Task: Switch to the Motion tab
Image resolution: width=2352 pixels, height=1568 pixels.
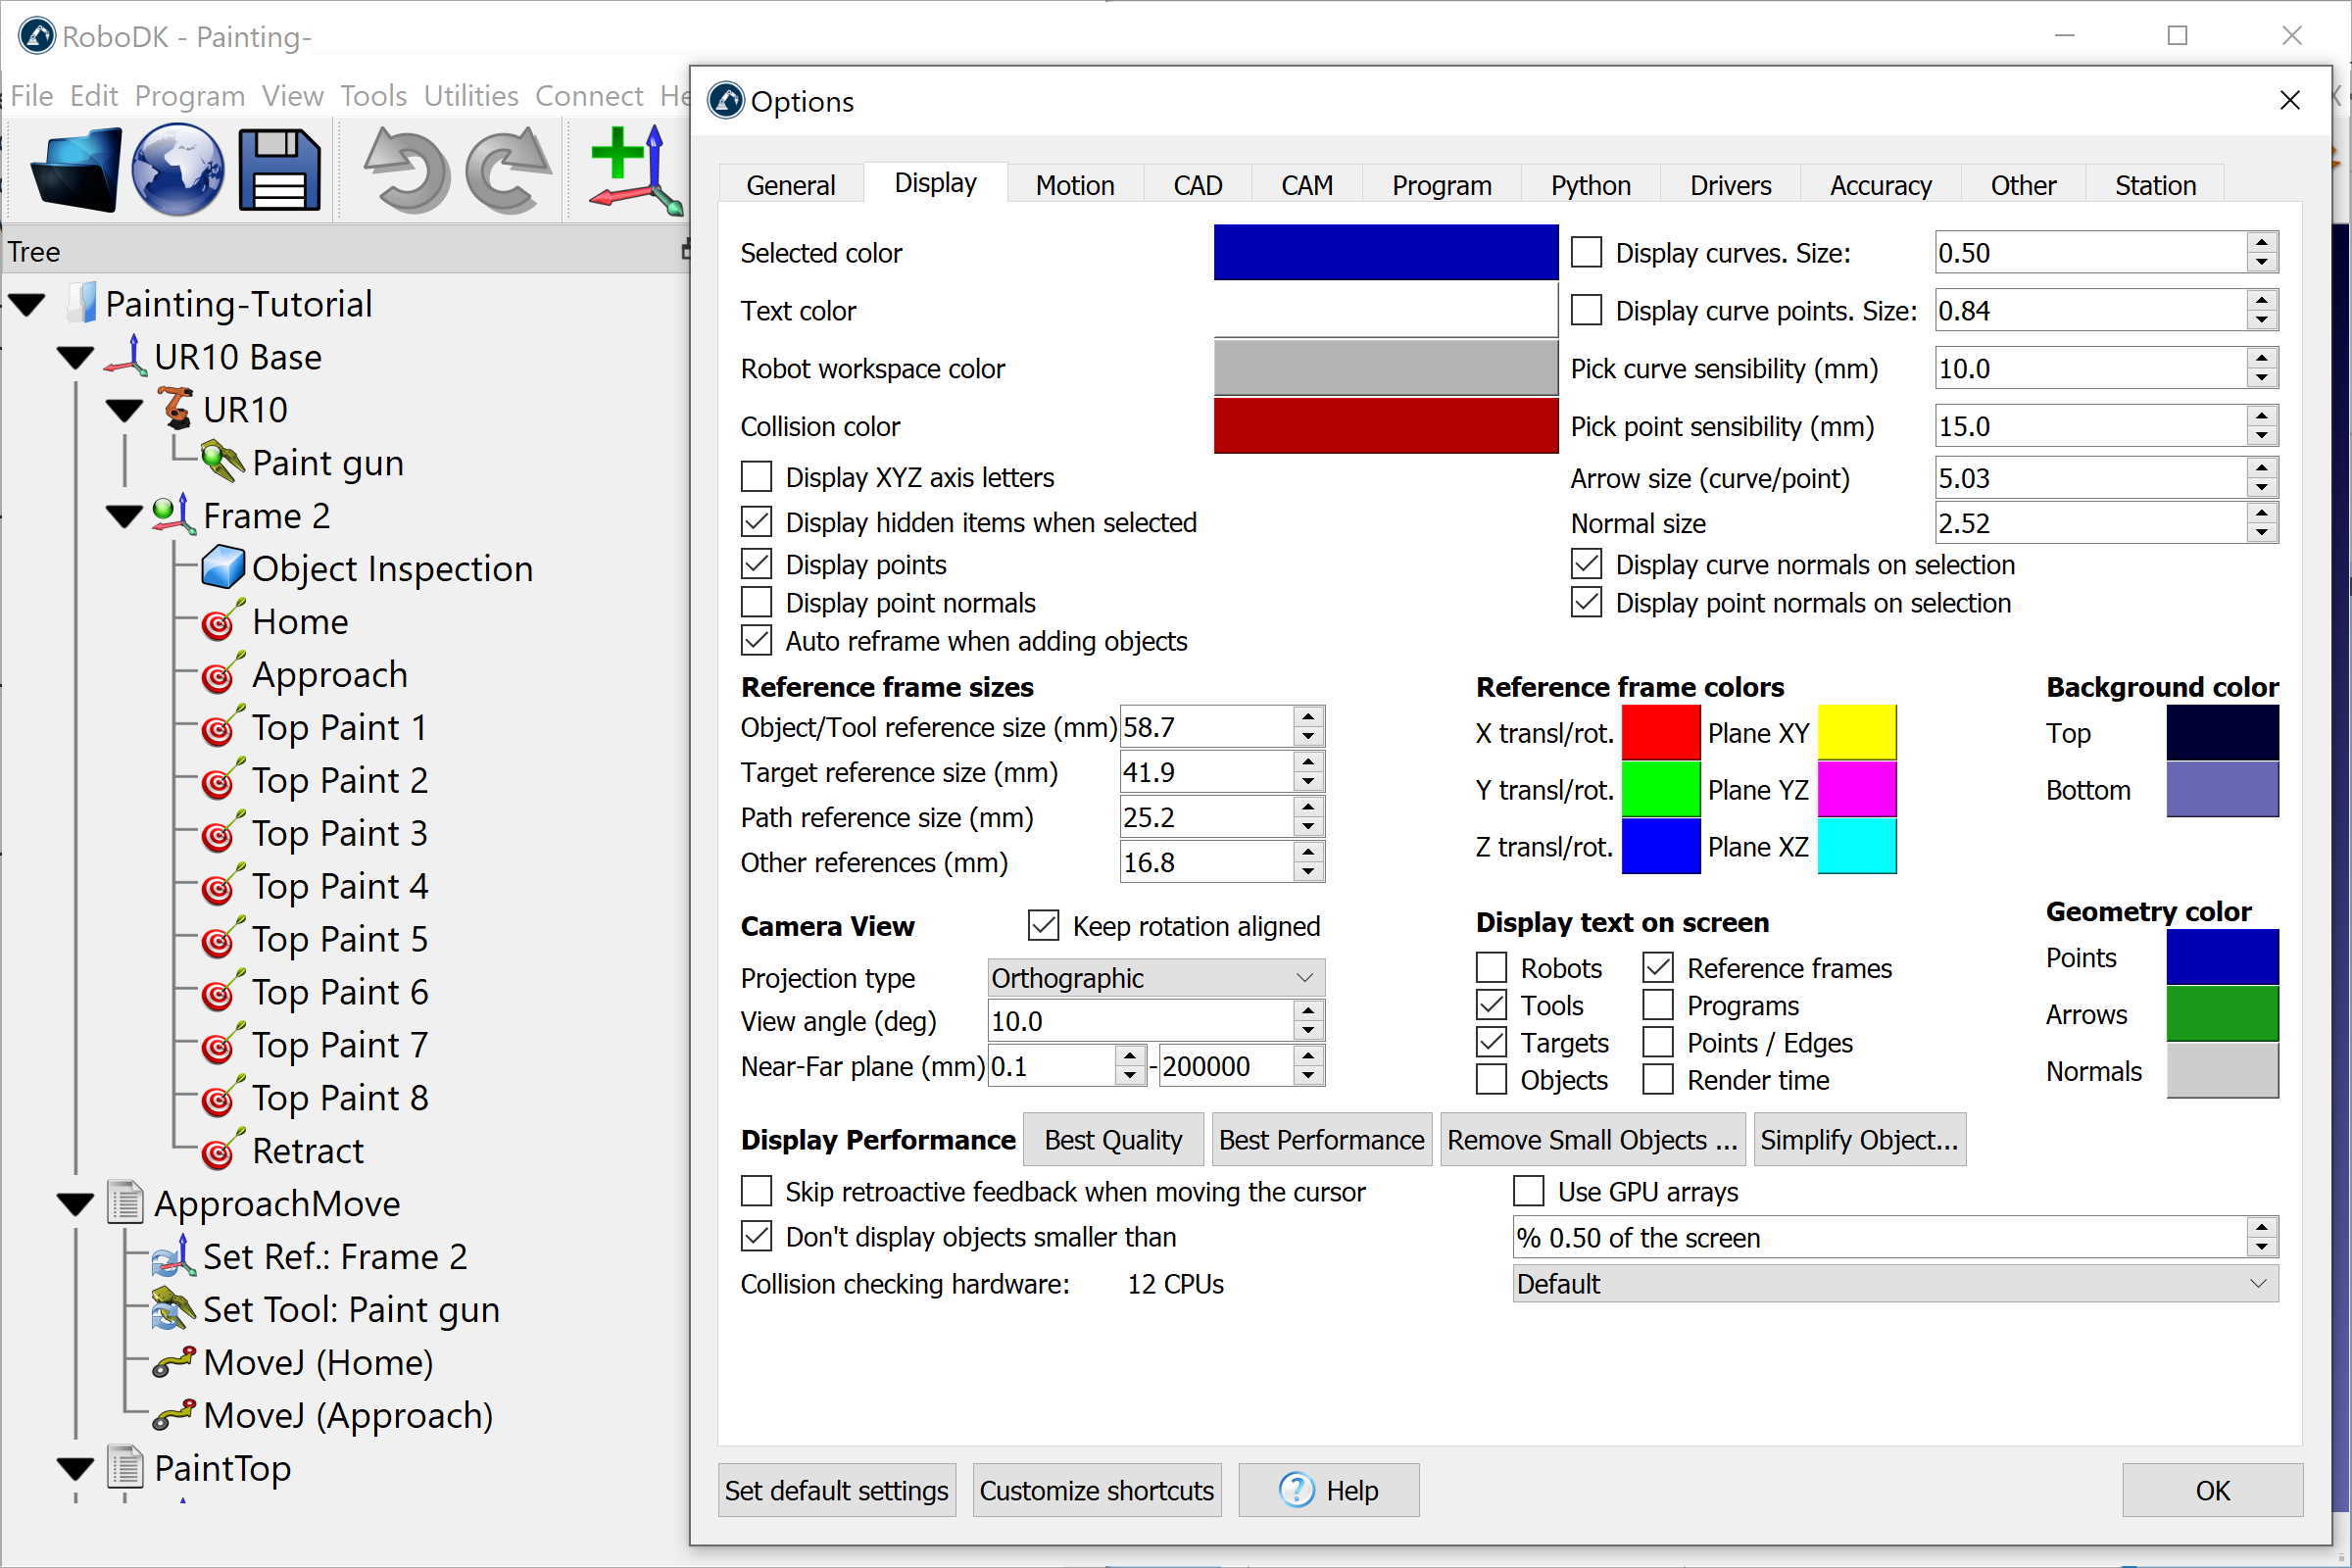Action: coord(1074,185)
